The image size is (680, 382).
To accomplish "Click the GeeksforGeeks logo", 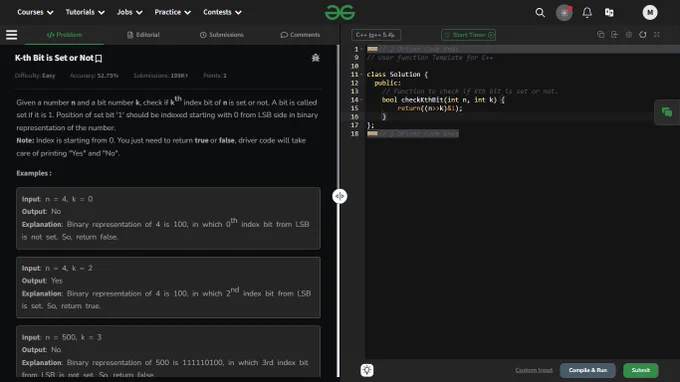I will (x=340, y=13).
